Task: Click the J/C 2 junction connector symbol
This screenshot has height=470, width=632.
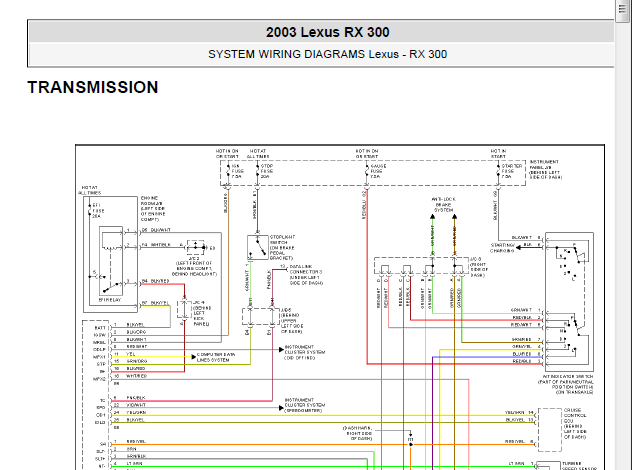Action: pyautogui.click(x=196, y=247)
